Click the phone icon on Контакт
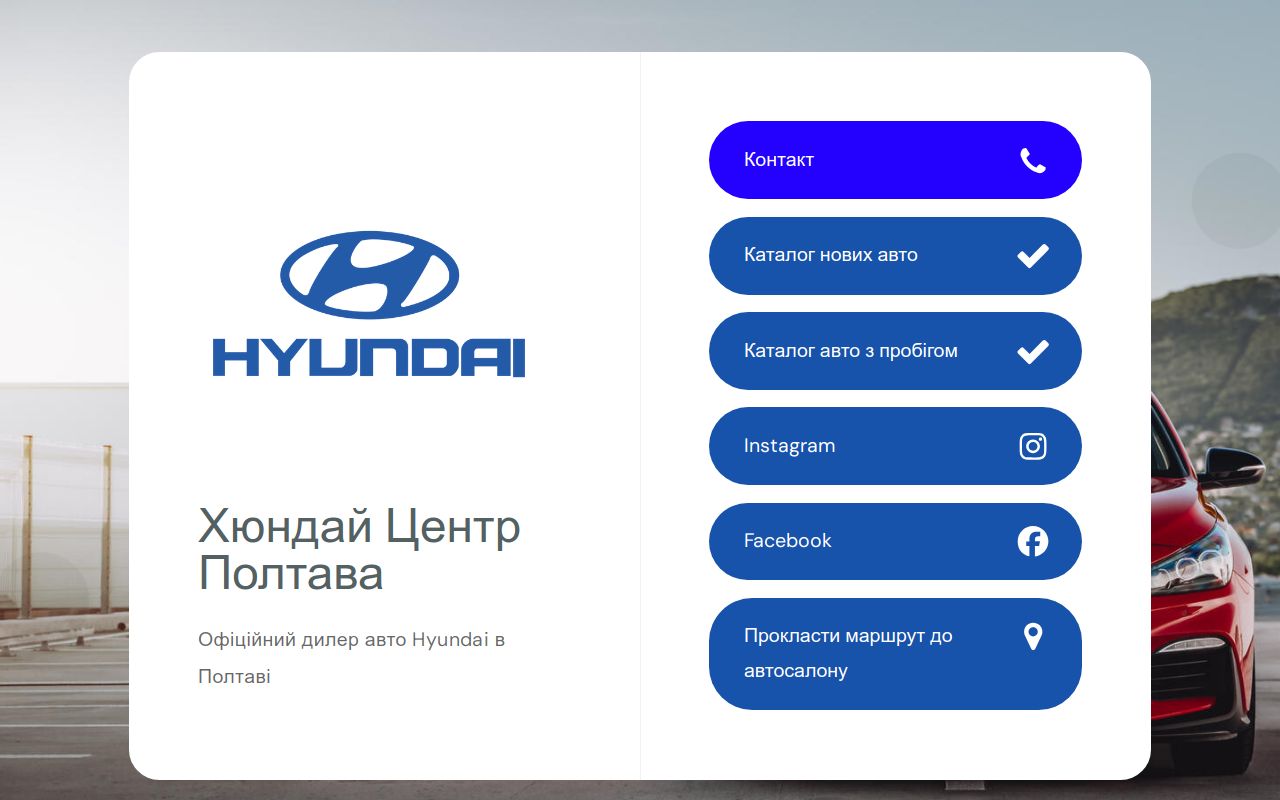The image size is (1280, 800). pos(1033,160)
